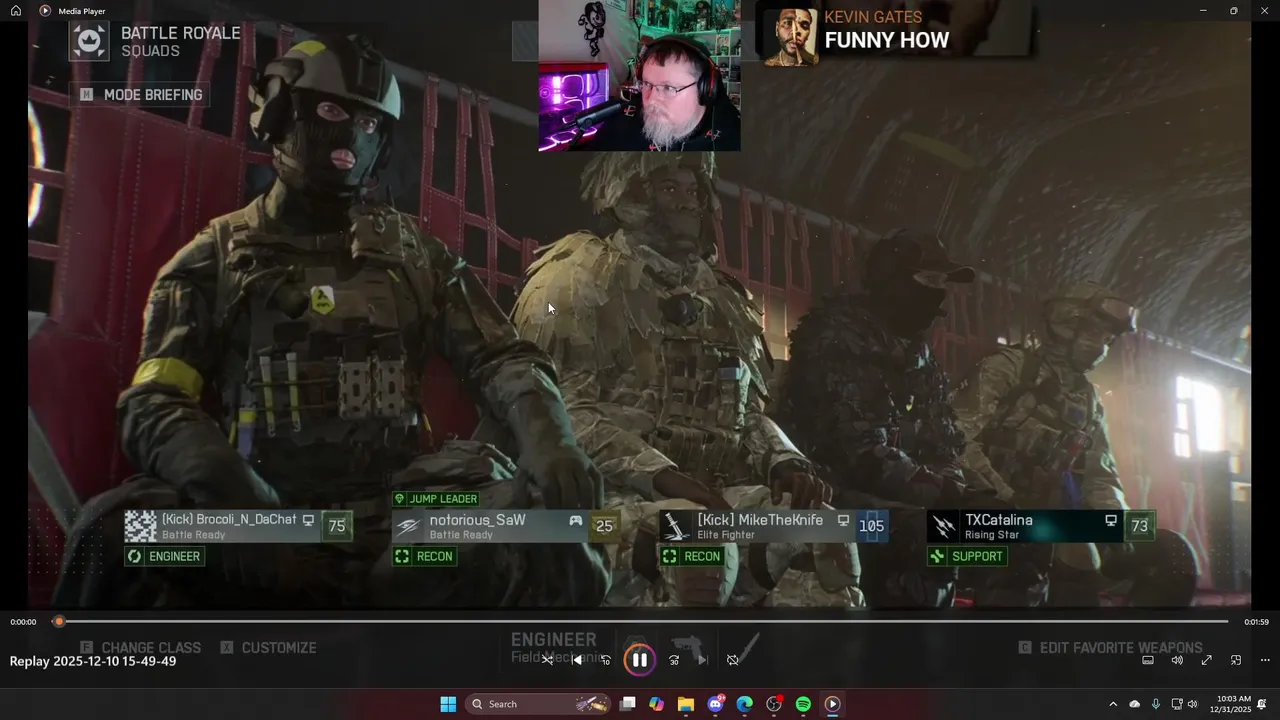Open Microsoft Edge from taskbar
The height and width of the screenshot is (720, 1280).
[744, 704]
